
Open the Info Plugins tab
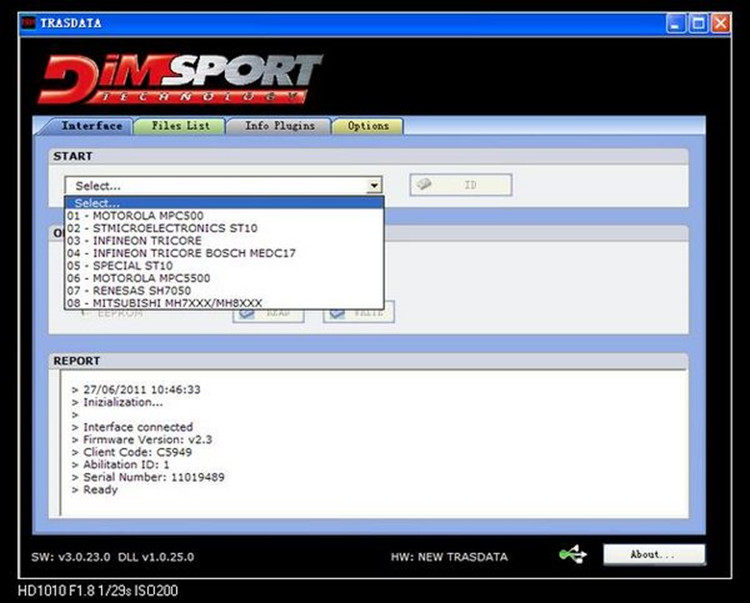coord(280,126)
